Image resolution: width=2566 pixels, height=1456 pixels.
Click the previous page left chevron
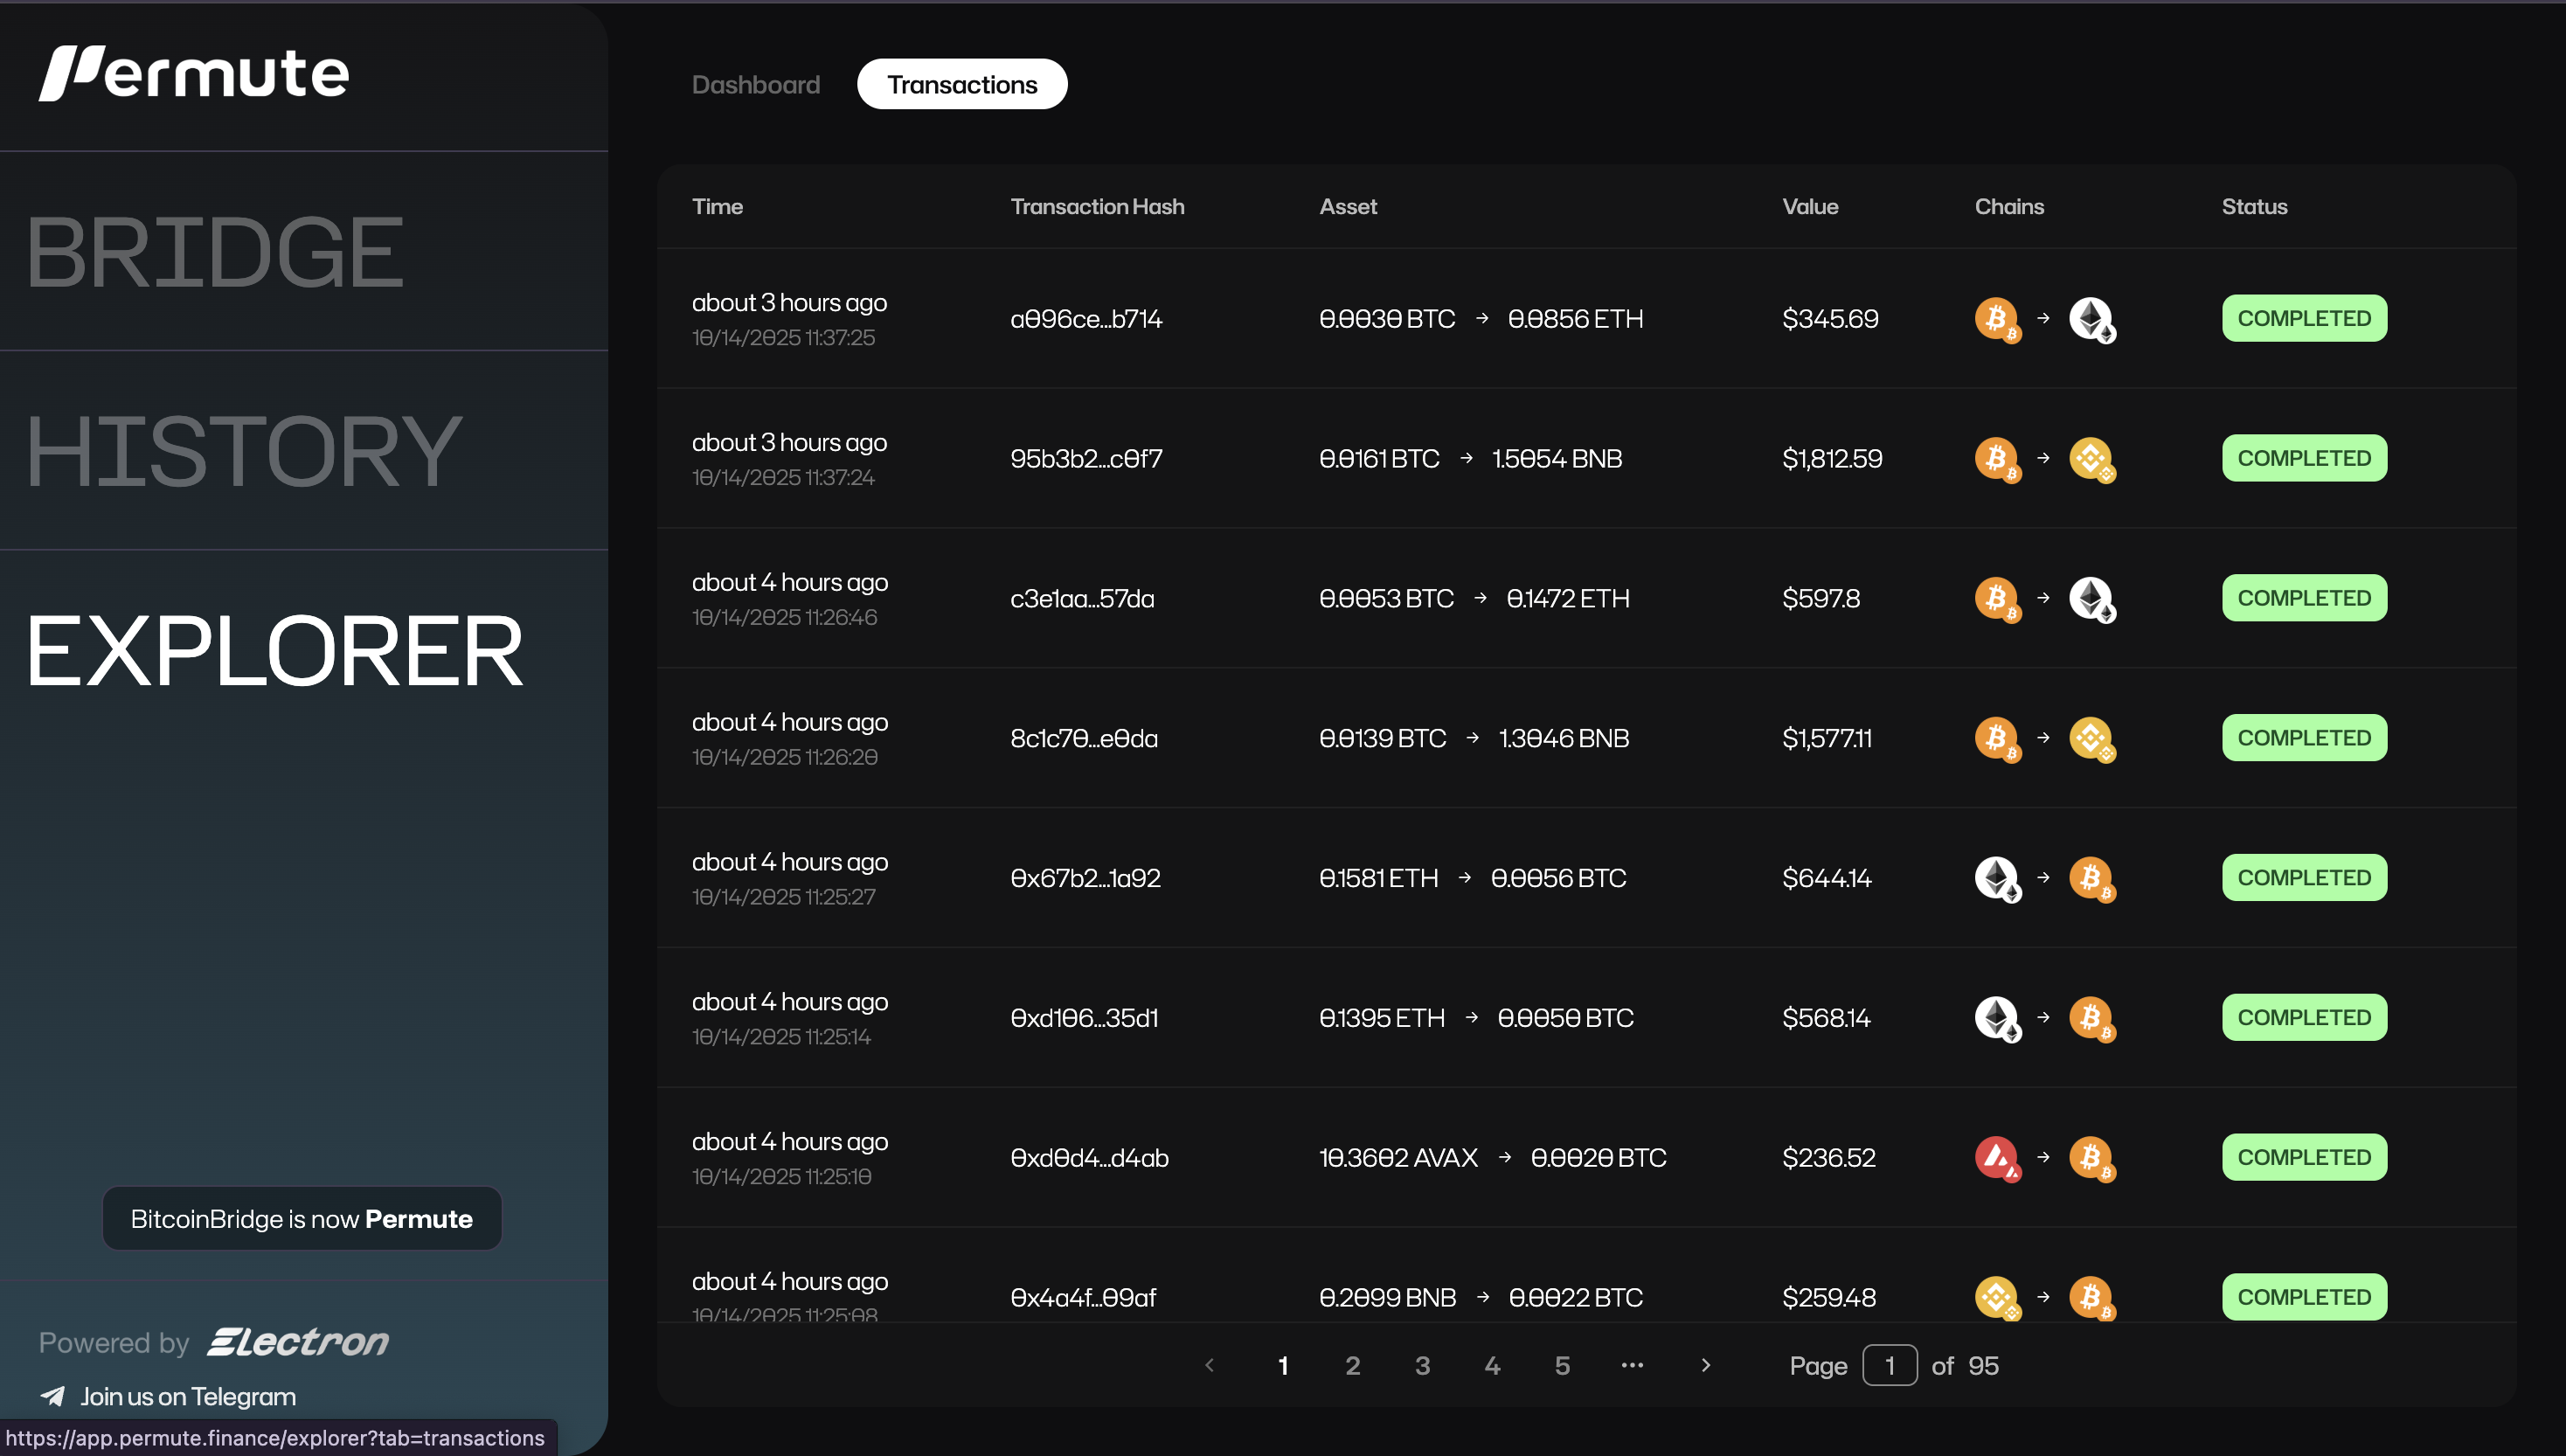tap(1209, 1365)
